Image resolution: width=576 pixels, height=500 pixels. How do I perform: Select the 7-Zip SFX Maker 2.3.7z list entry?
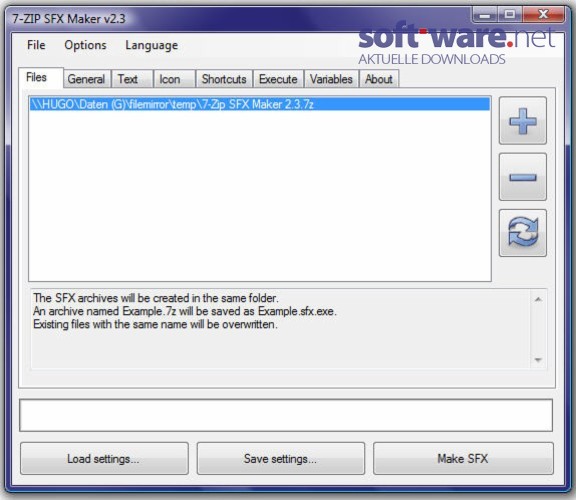pos(260,104)
